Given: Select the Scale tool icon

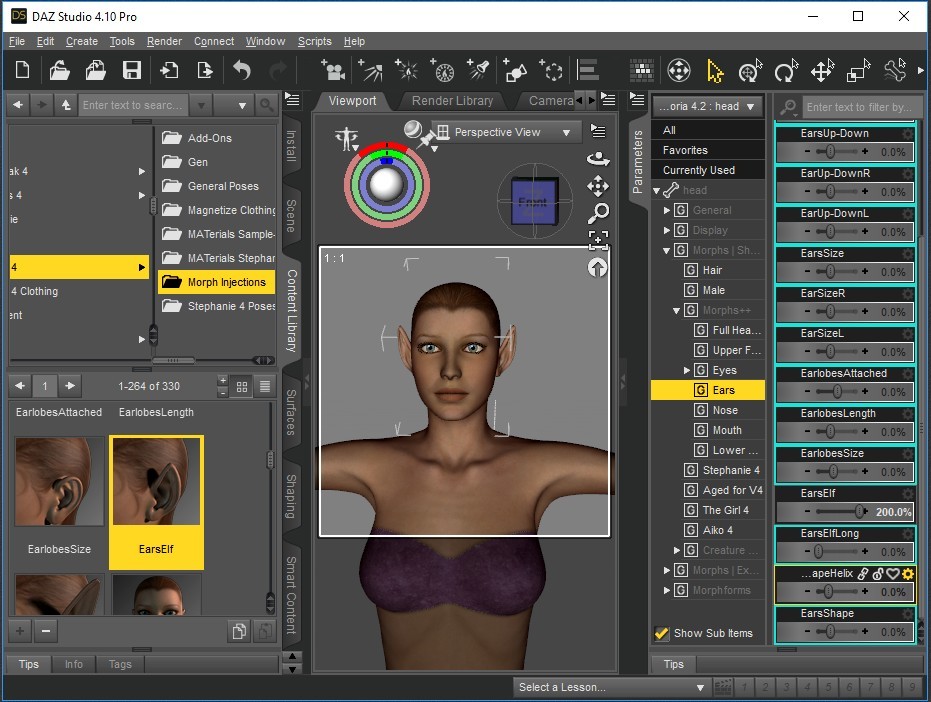Looking at the screenshot, I should [x=858, y=71].
